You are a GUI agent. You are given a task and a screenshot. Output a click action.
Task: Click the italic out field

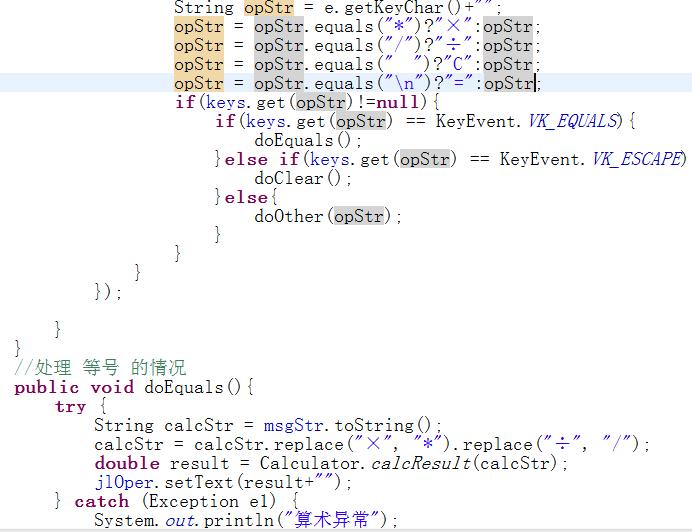[x=180, y=520]
